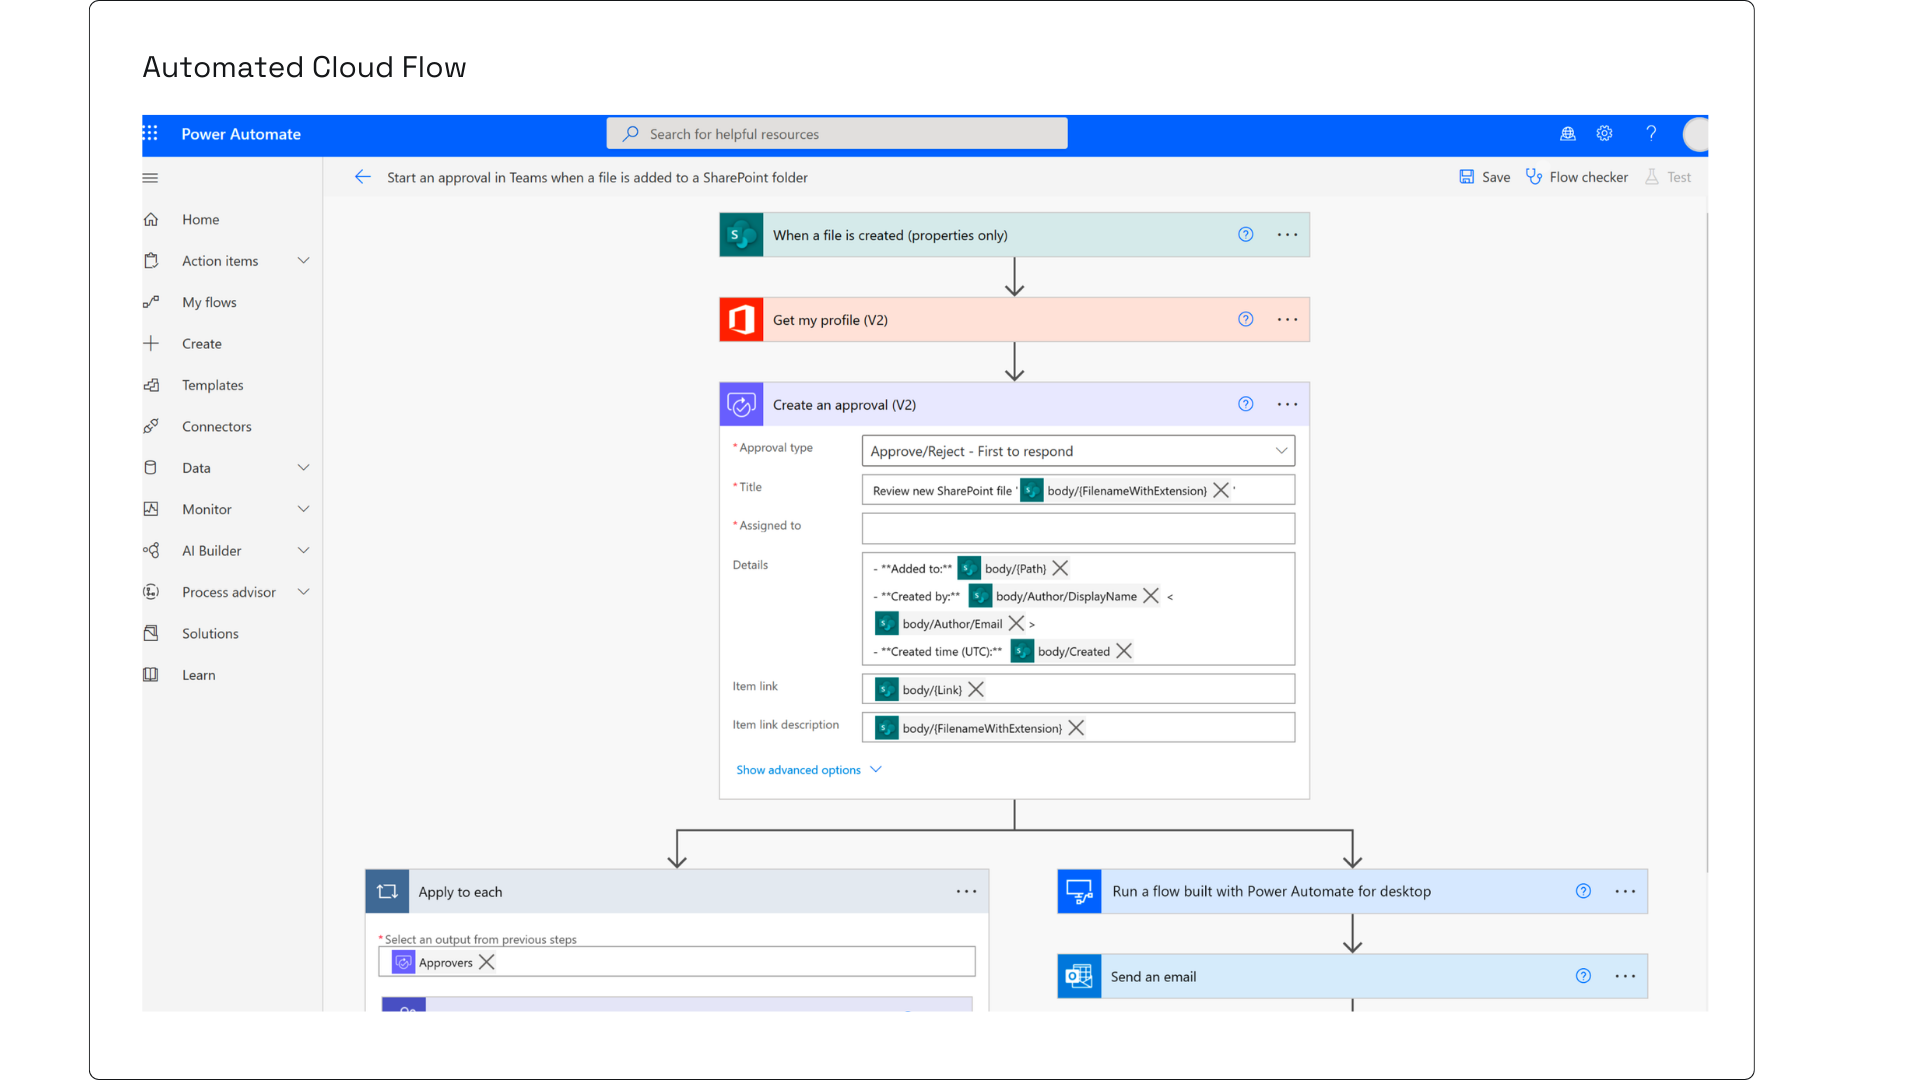1920x1080 pixels.
Task: Open ellipsis menu on When a file is created
Action: tap(1287, 235)
